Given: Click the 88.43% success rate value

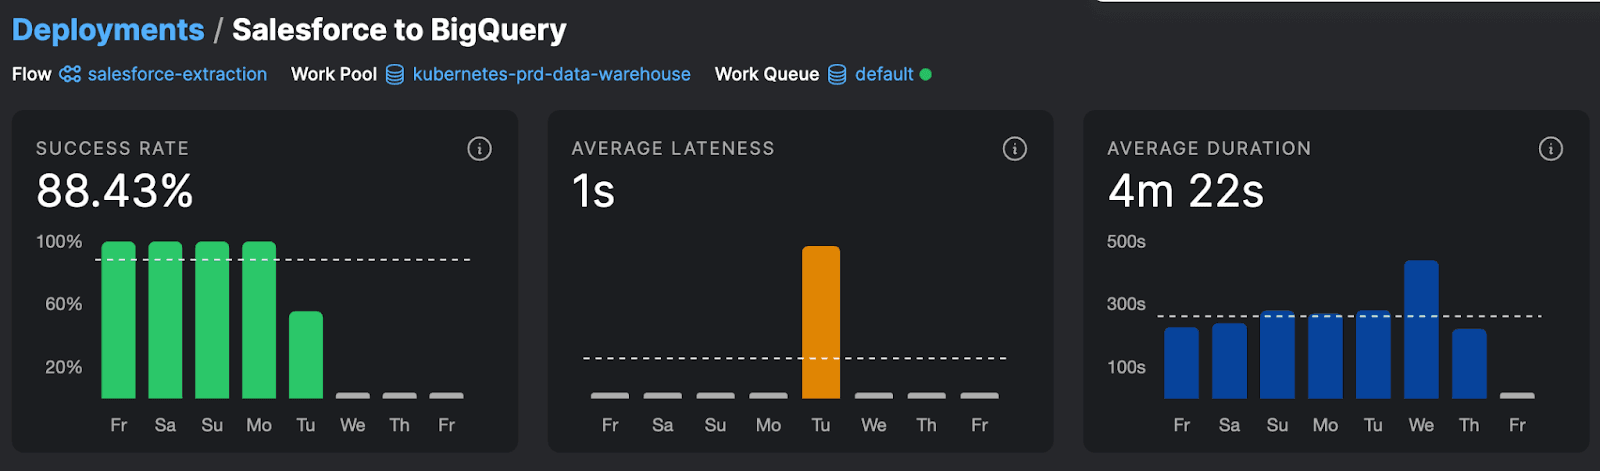Looking at the screenshot, I should click(115, 191).
